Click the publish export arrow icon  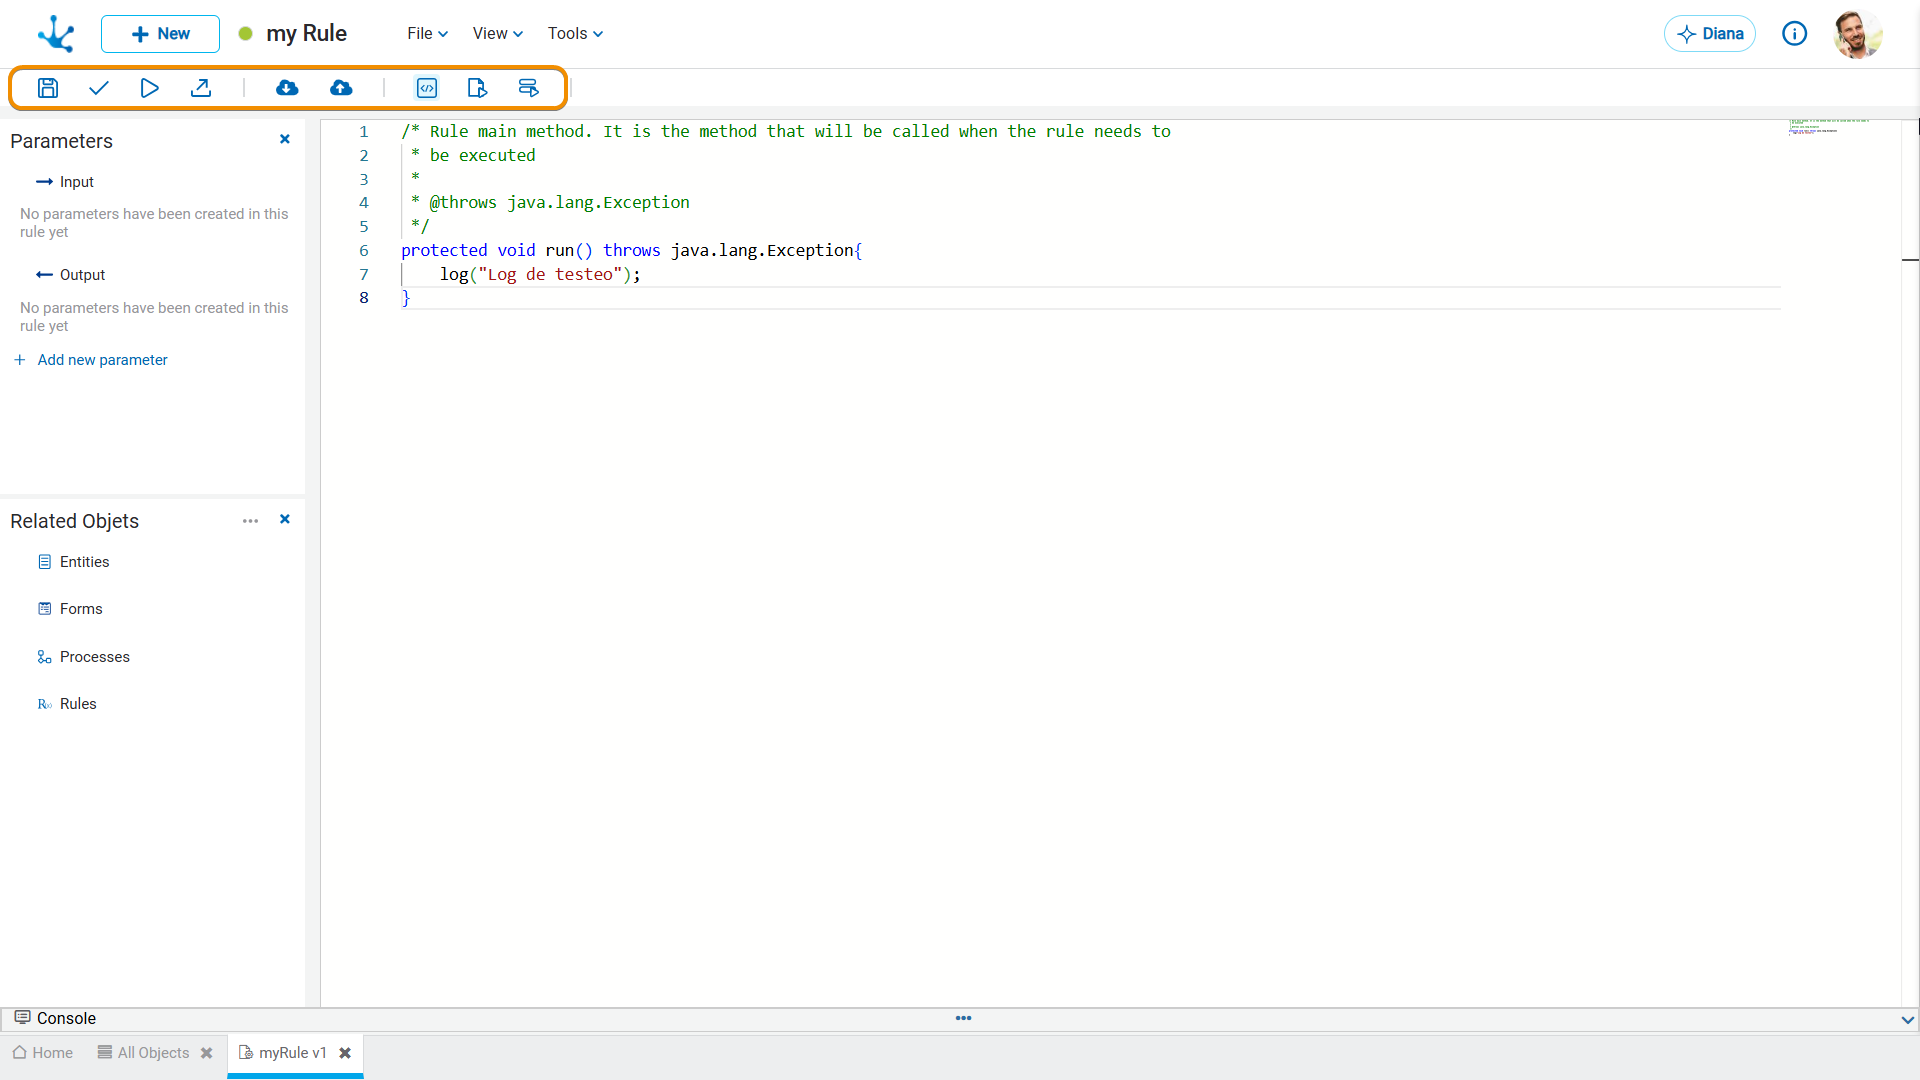(x=201, y=88)
